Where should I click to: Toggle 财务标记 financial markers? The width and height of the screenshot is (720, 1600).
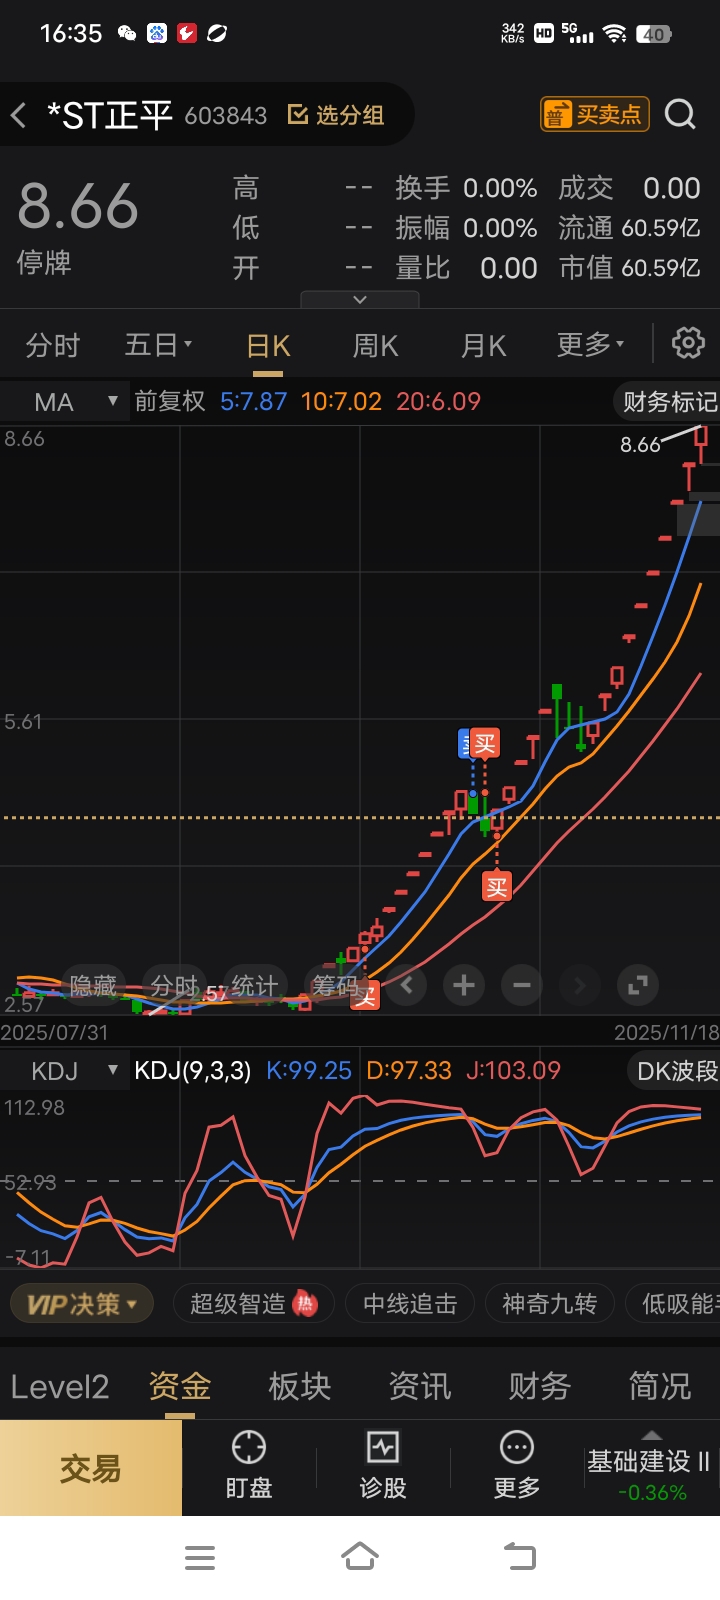[668, 402]
